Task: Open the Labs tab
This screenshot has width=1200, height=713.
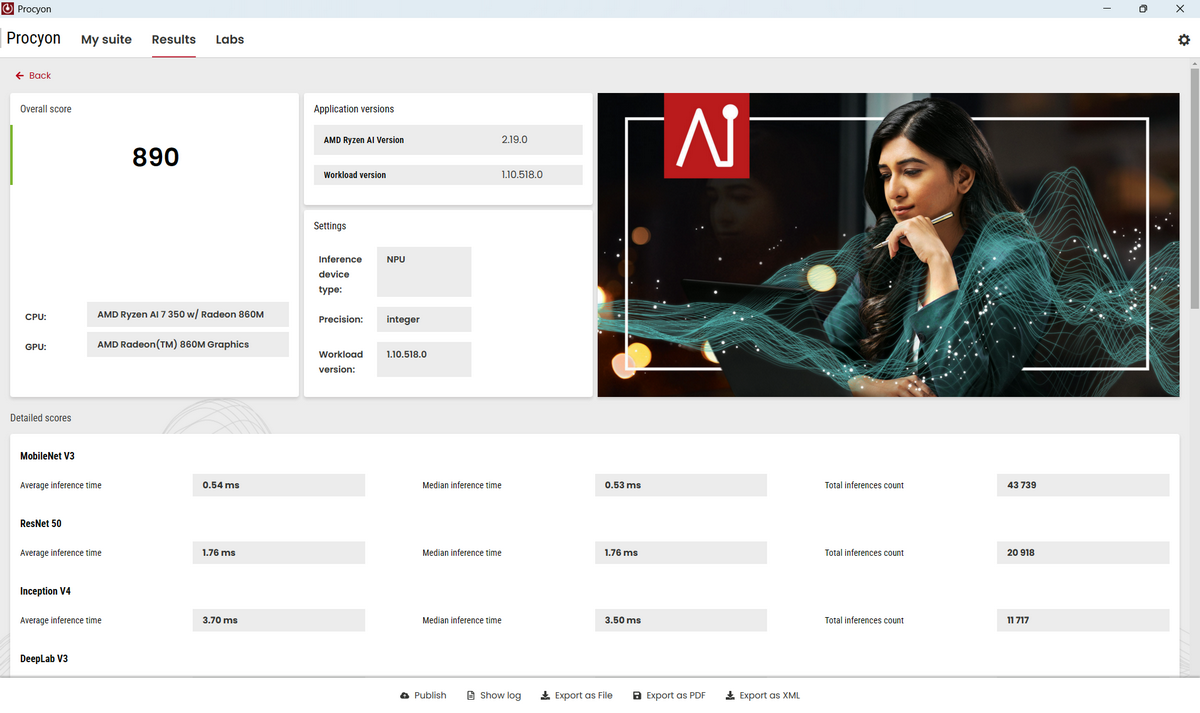Action: pos(230,40)
